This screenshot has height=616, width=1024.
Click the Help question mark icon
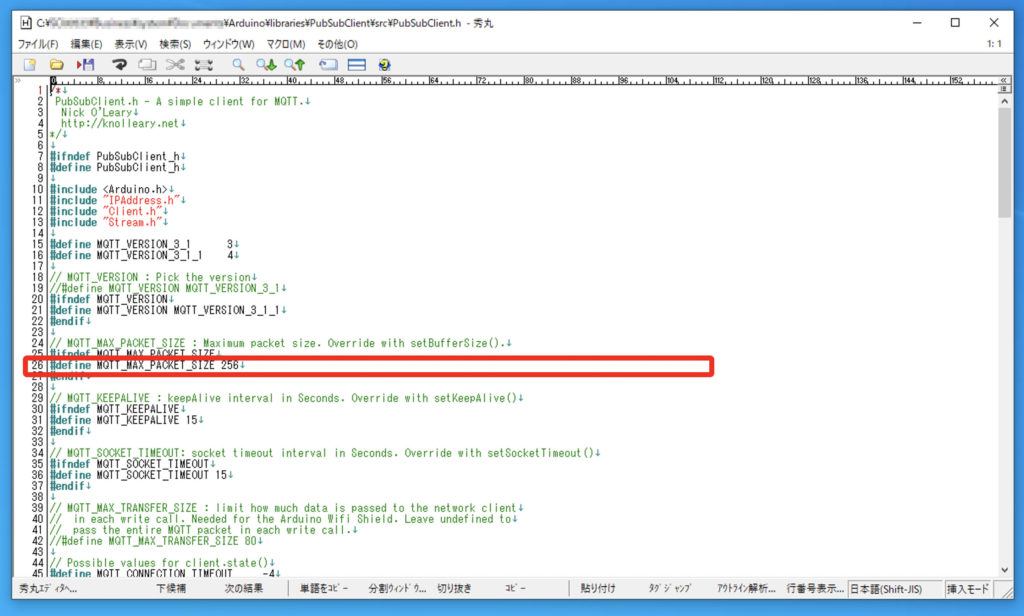384,65
